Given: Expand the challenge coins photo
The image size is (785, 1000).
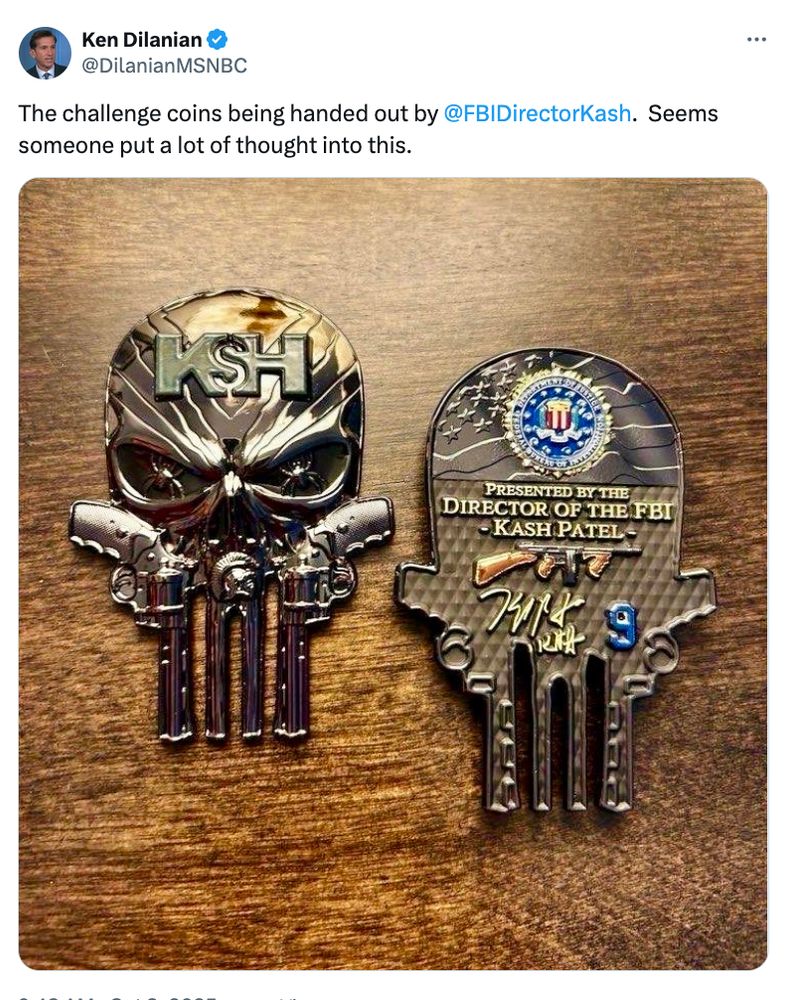Looking at the screenshot, I should [x=393, y=573].
